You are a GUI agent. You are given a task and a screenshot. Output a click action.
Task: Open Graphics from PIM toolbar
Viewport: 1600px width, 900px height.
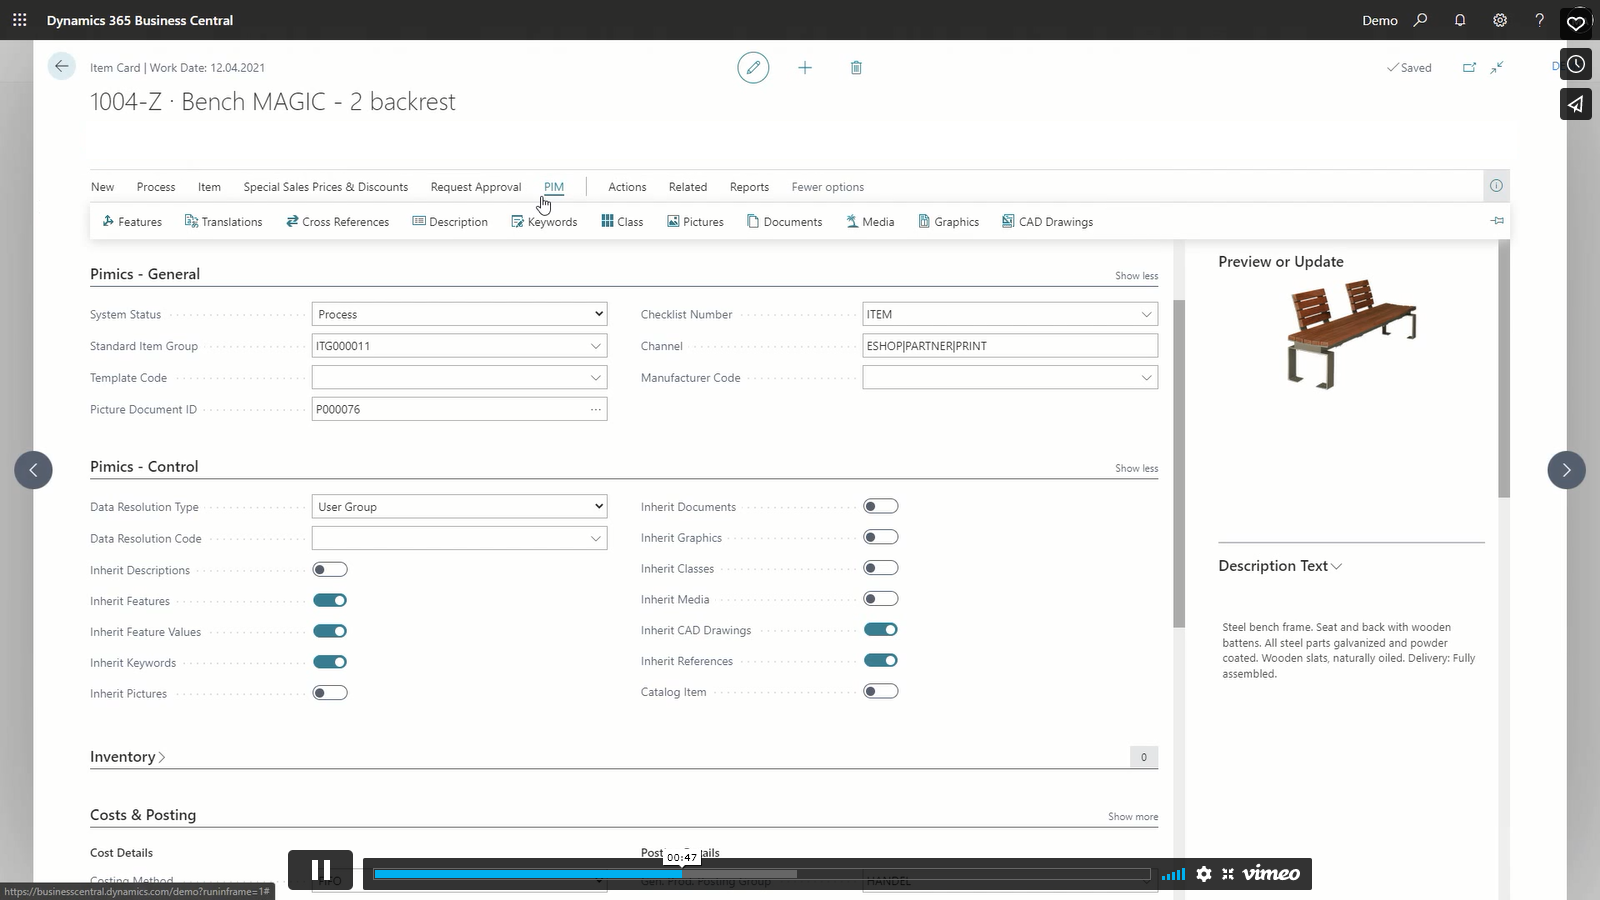tap(948, 222)
